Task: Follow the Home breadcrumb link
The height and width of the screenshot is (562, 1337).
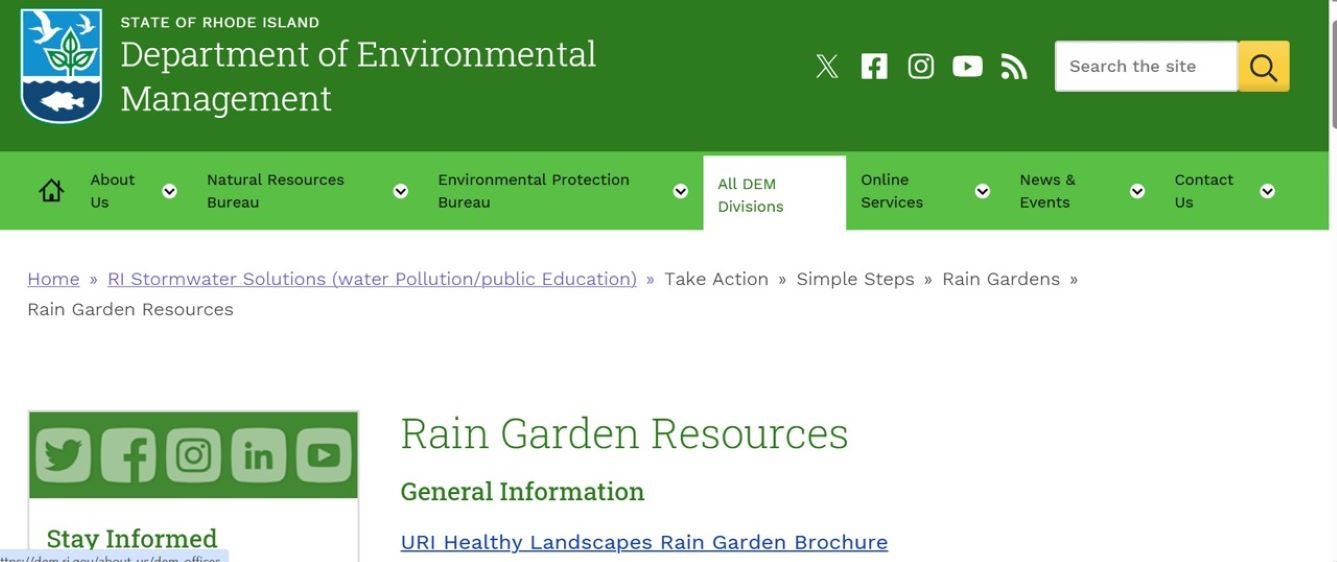Action: [x=53, y=279]
